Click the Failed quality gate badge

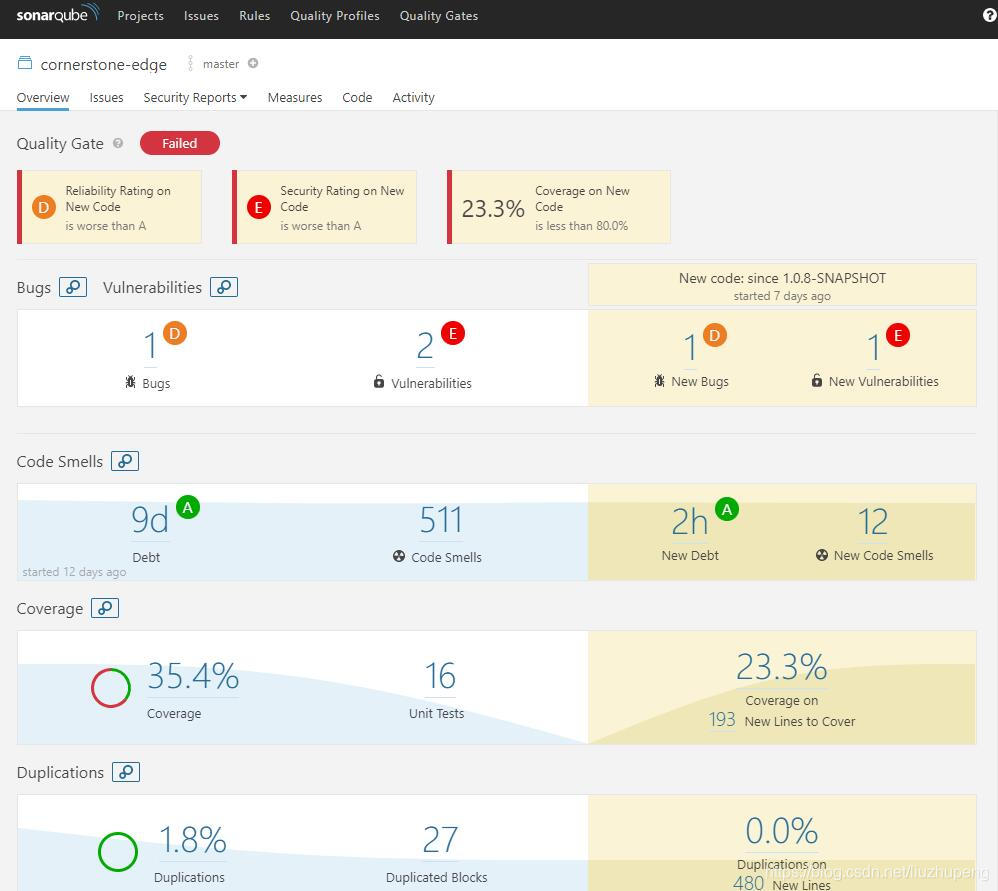pos(179,143)
